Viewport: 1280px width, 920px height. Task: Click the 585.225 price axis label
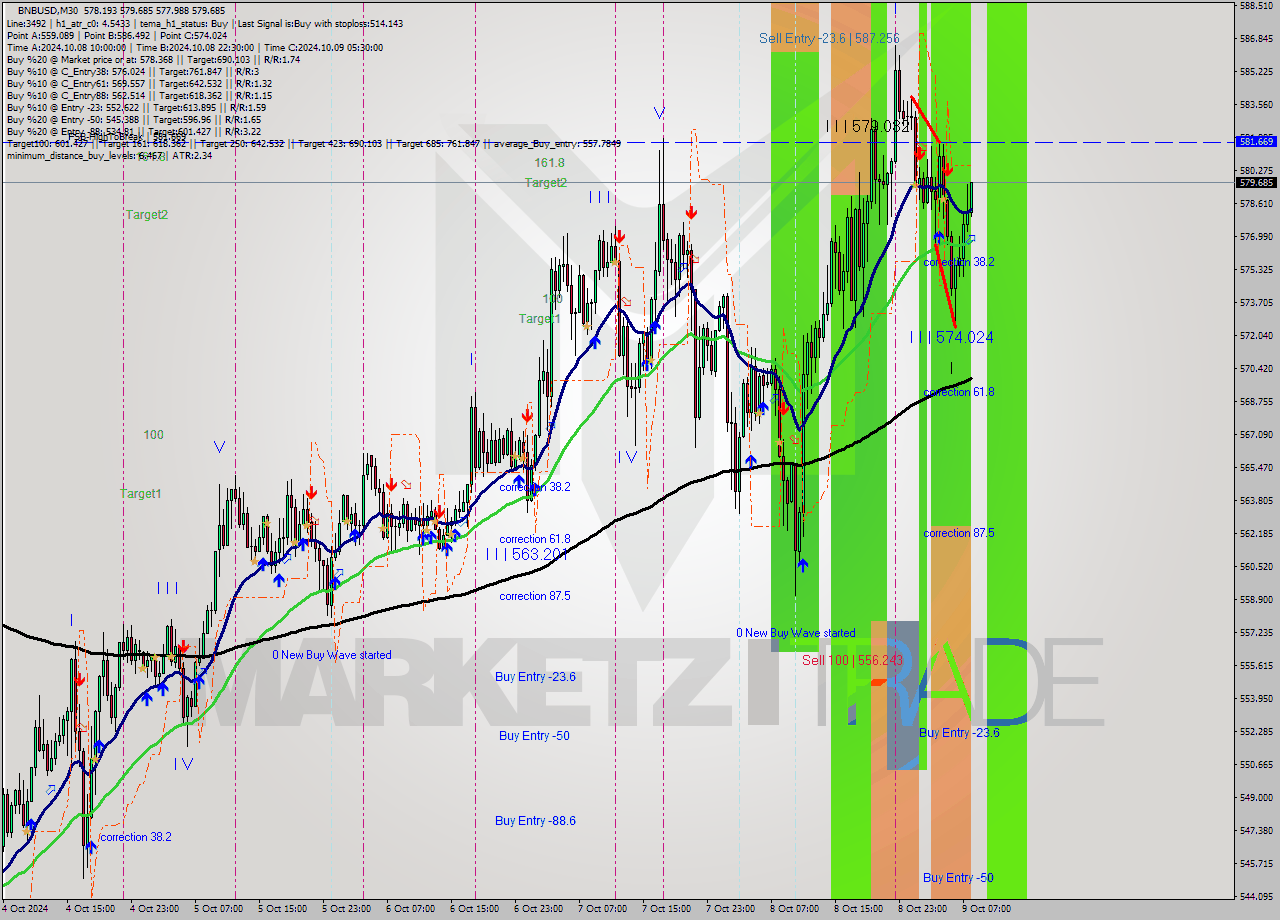pyautogui.click(x=1257, y=71)
